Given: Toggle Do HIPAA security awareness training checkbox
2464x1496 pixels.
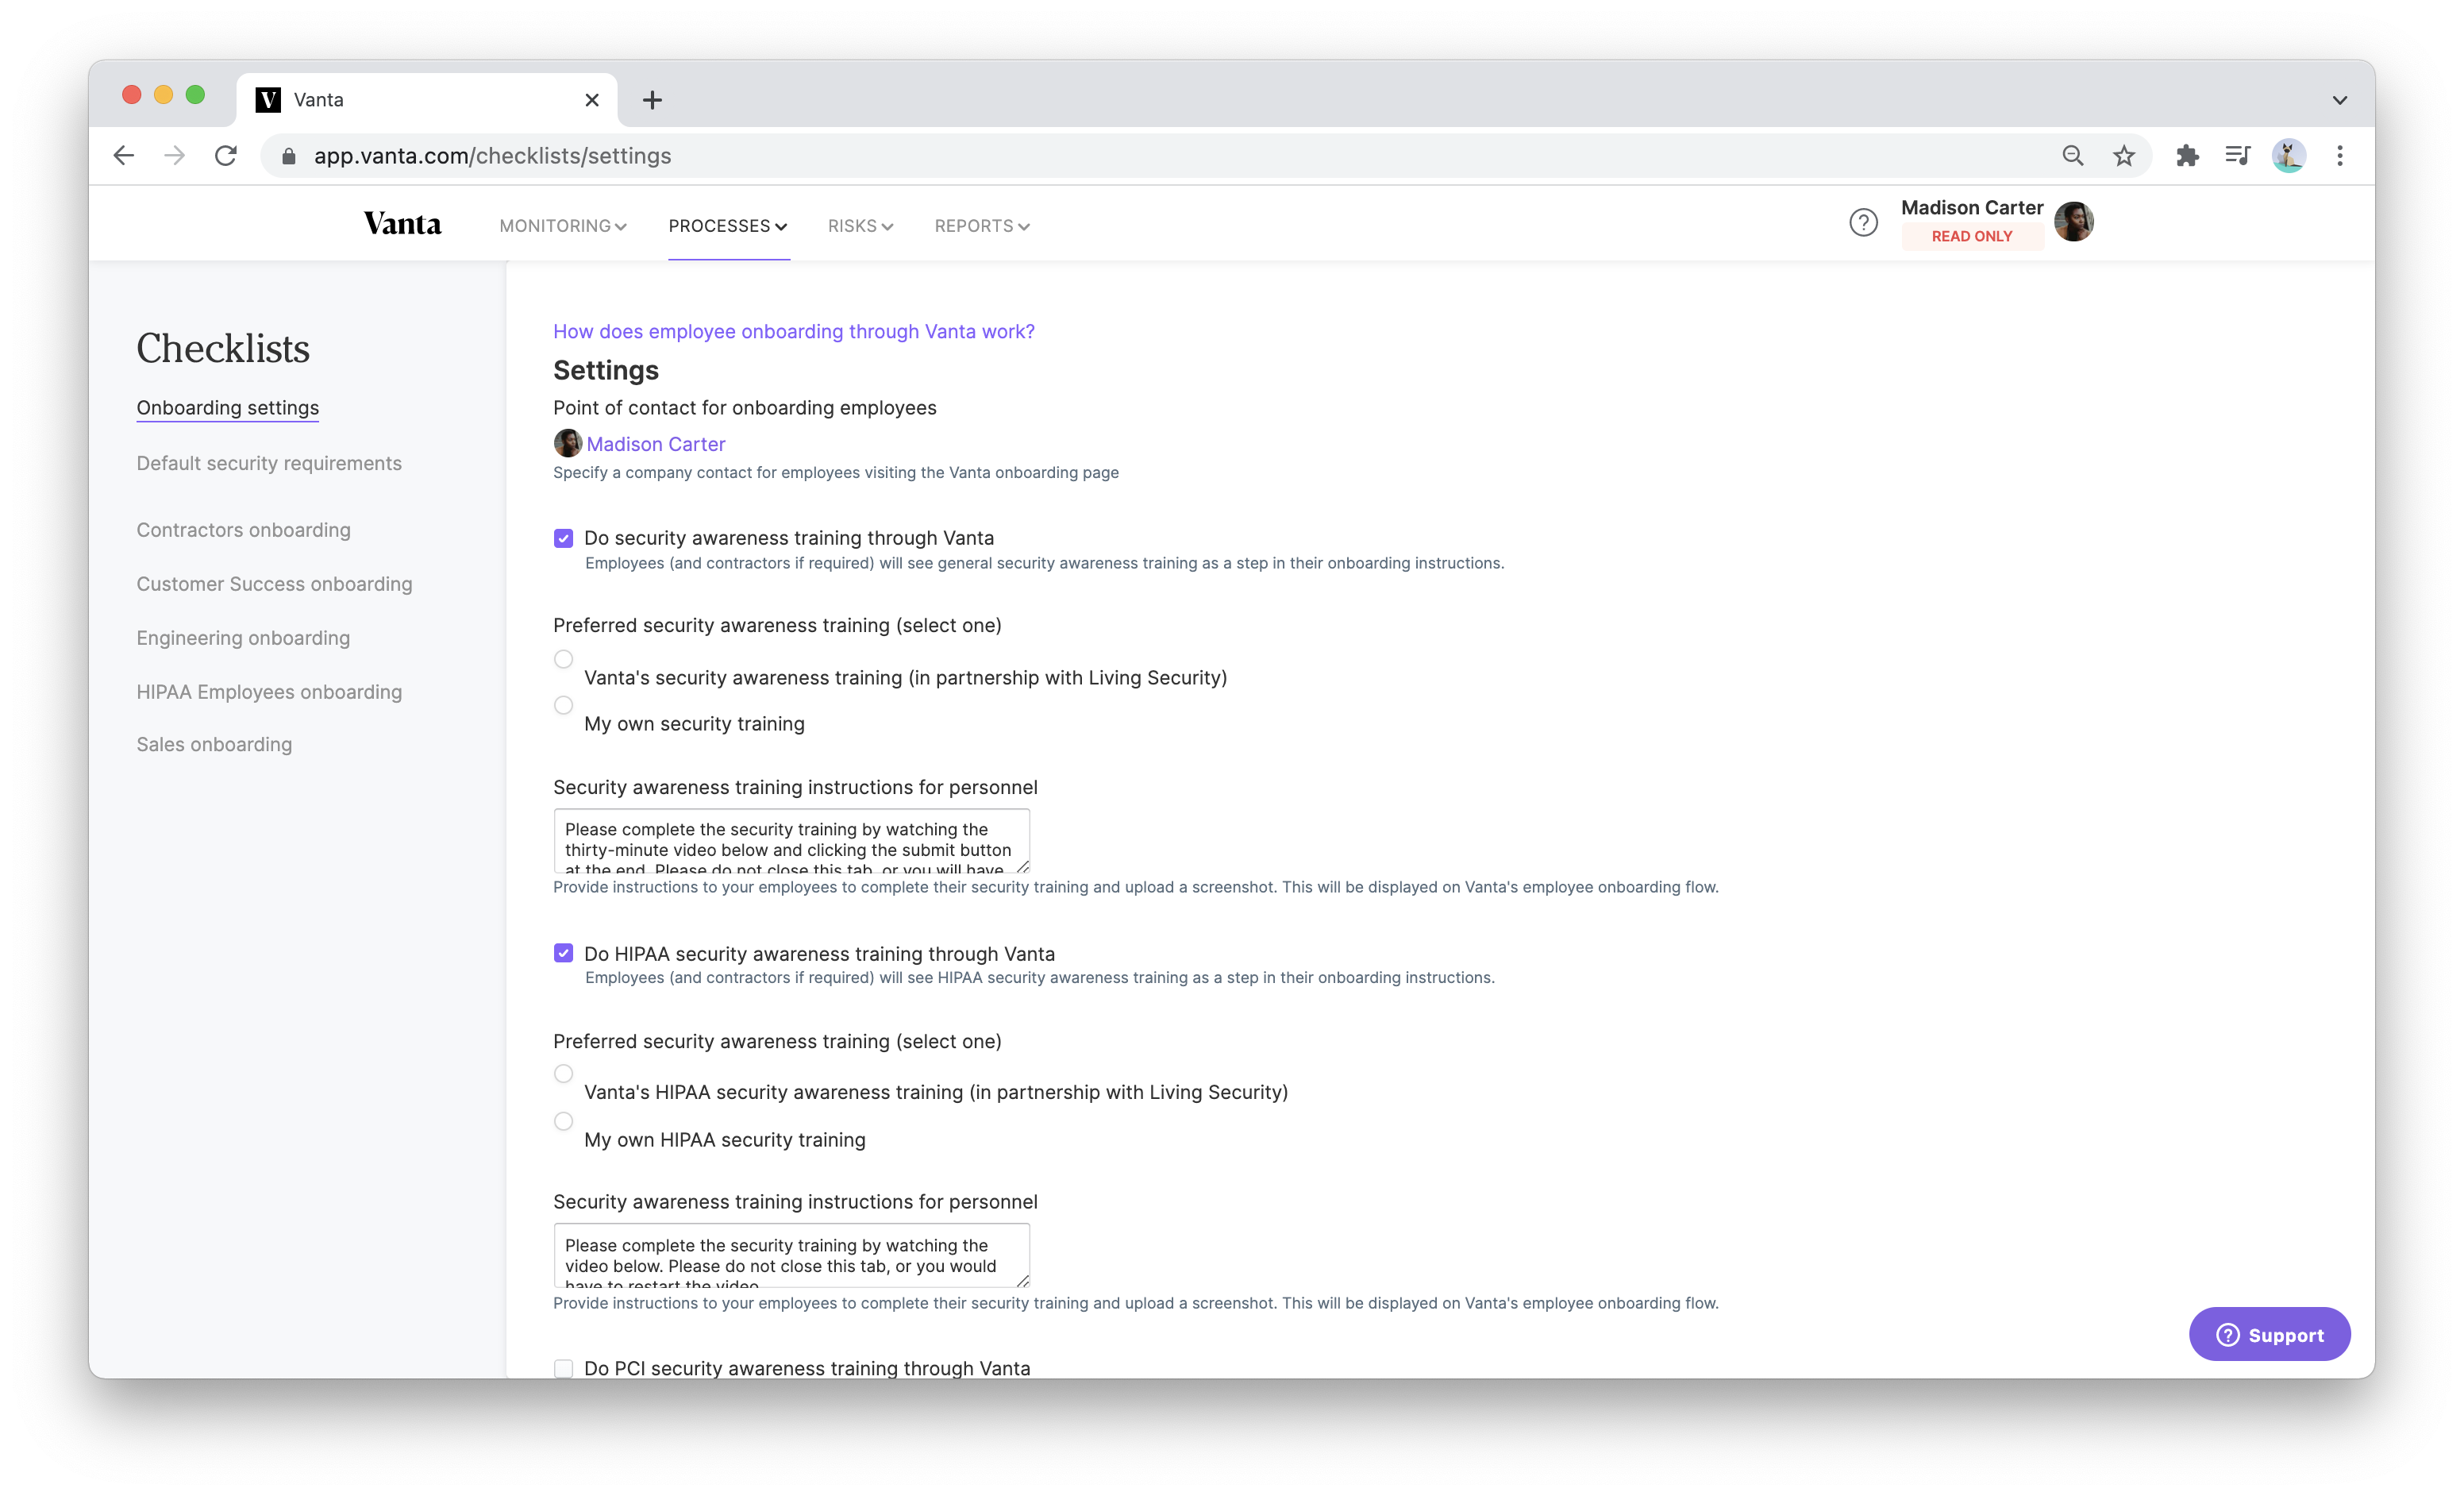Looking at the screenshot, I should pyautogui.click(x=563, y=953).
